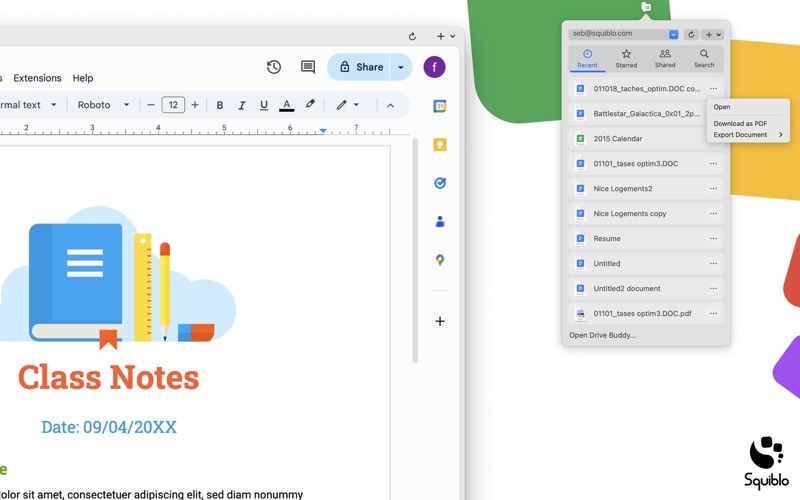Open Google Maps side panel icon
The height and width of the screenshot is (500, 800).
point(439,260)
